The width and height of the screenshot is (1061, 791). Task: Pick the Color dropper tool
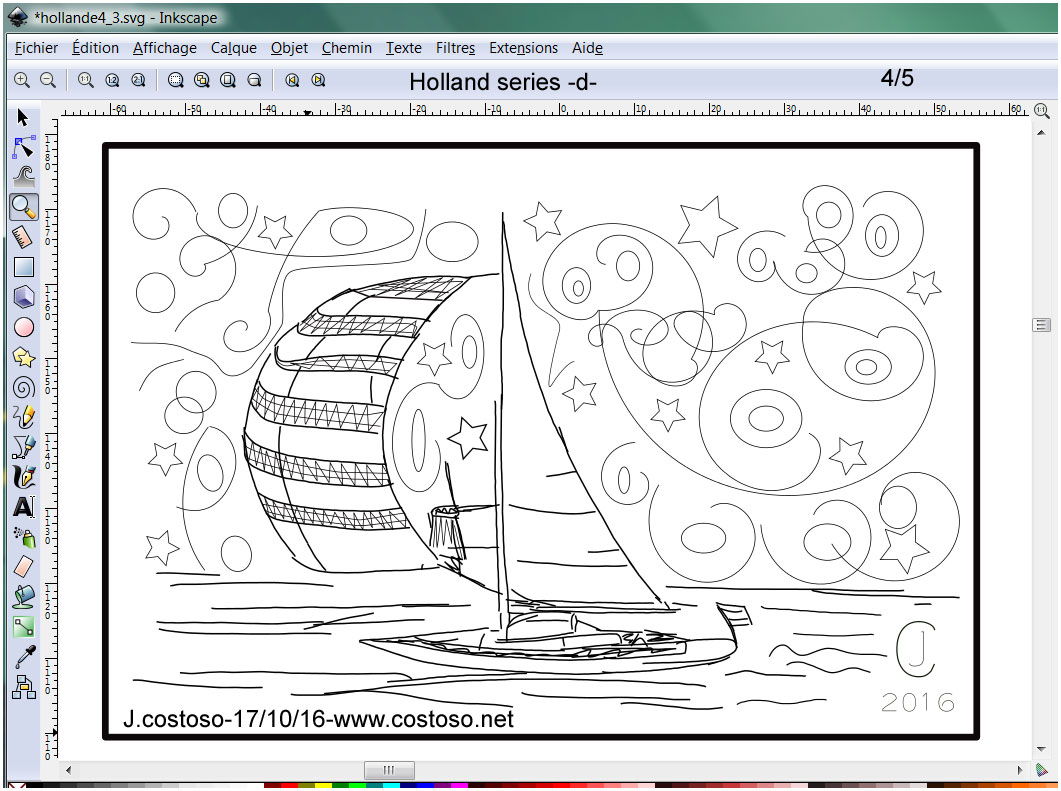tap(24, 657)
